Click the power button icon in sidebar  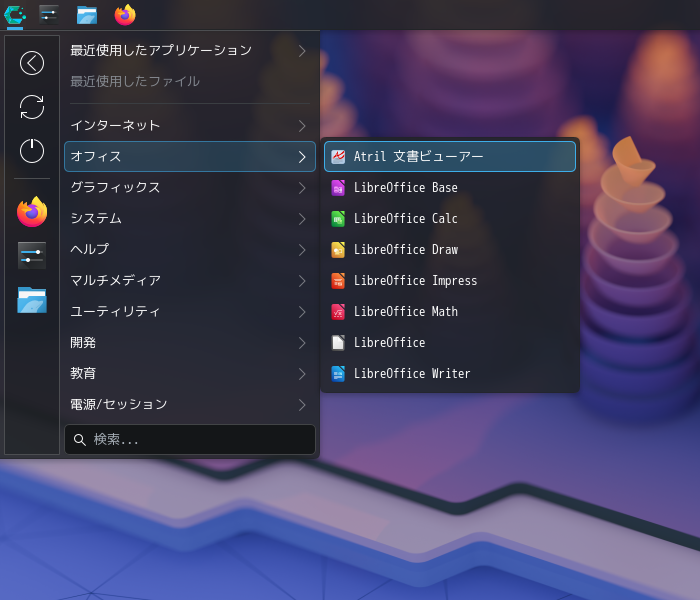32,151
